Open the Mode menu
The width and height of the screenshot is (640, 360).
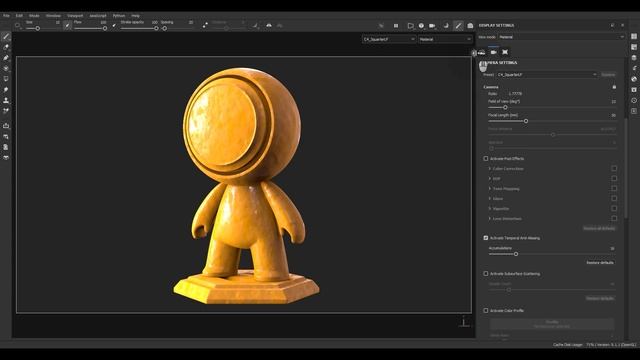click(x=34, y=16)
